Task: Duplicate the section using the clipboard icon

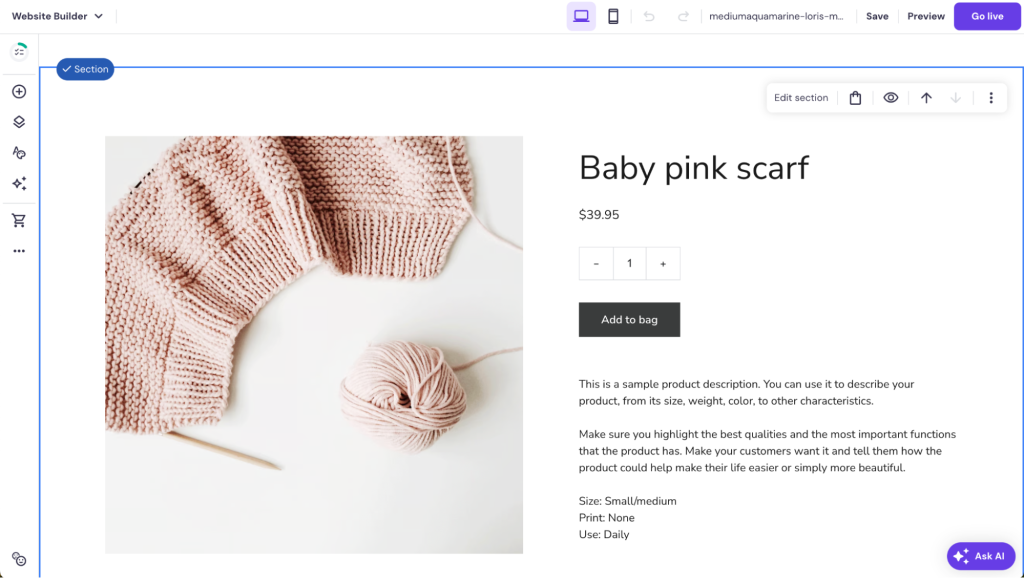Action: click(x=855, y=97)
